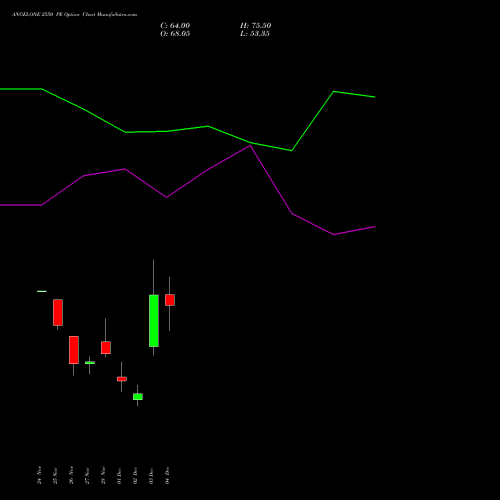Click the ANGELONE 2550 PE Option Chart title
Viewport: 500px width, 500px height.
pyautogui.click(x=74, y=15)
